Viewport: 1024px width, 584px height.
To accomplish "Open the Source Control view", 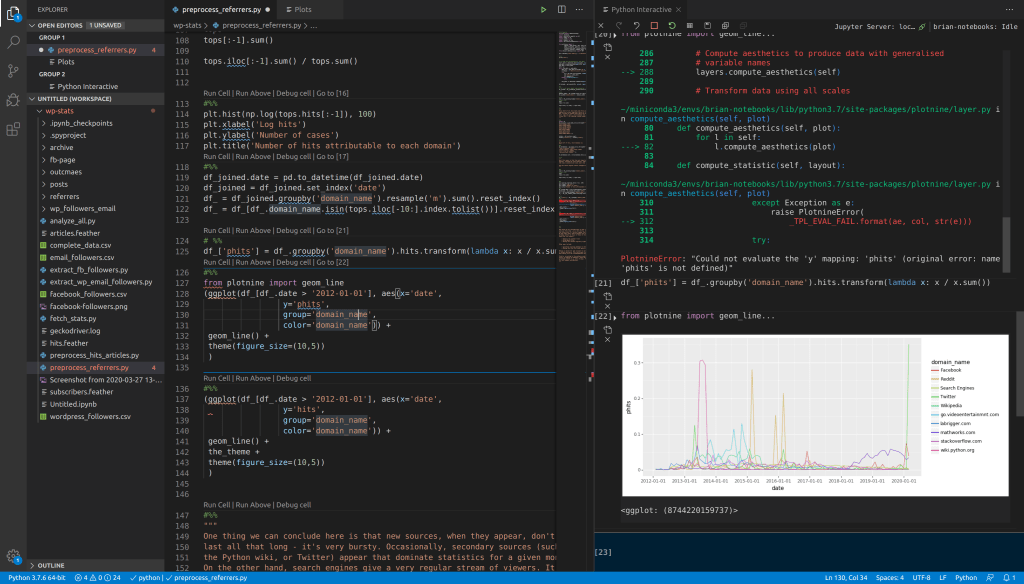I will 13,71.
